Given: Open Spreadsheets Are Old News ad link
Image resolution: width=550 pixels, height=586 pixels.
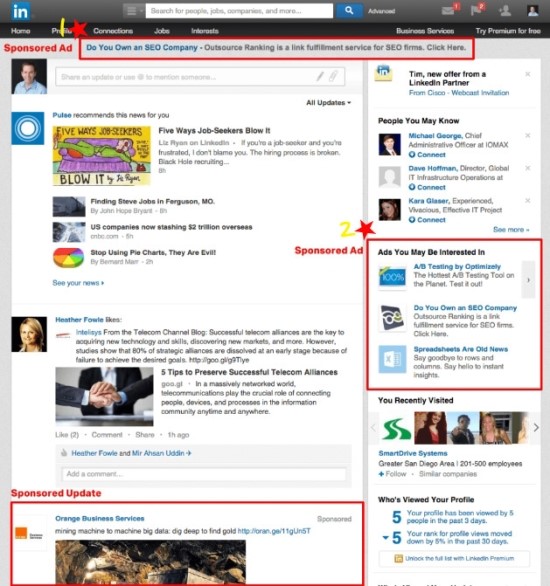Looking at the screenshot, I should 461,349.
